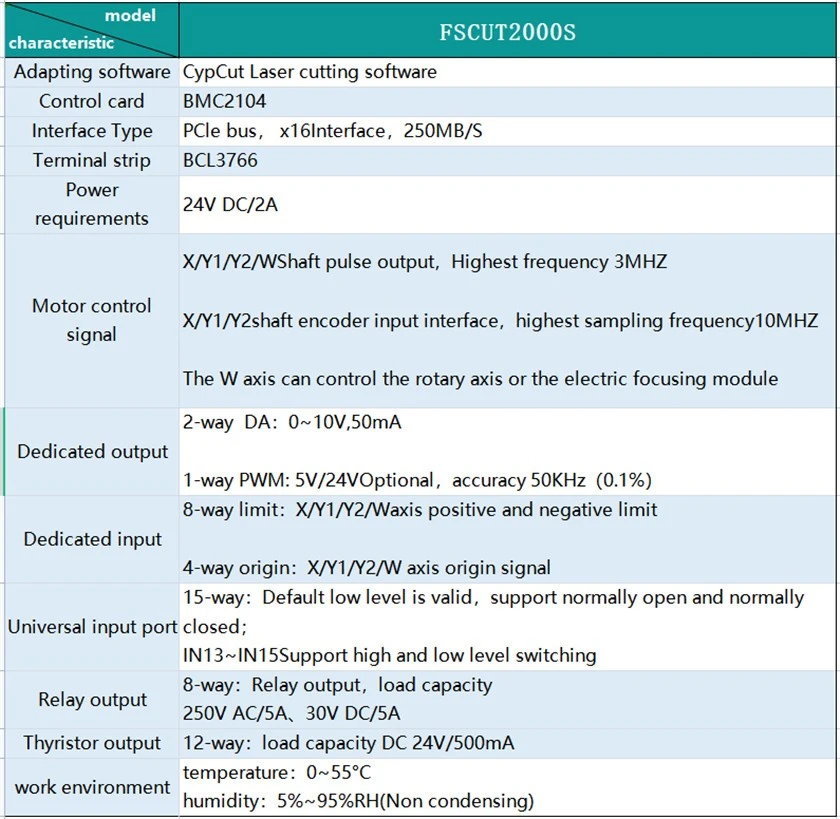Select the Control card label cell
Image resolution: width=840 pixels, height=819 pixels.
(92, 101)
